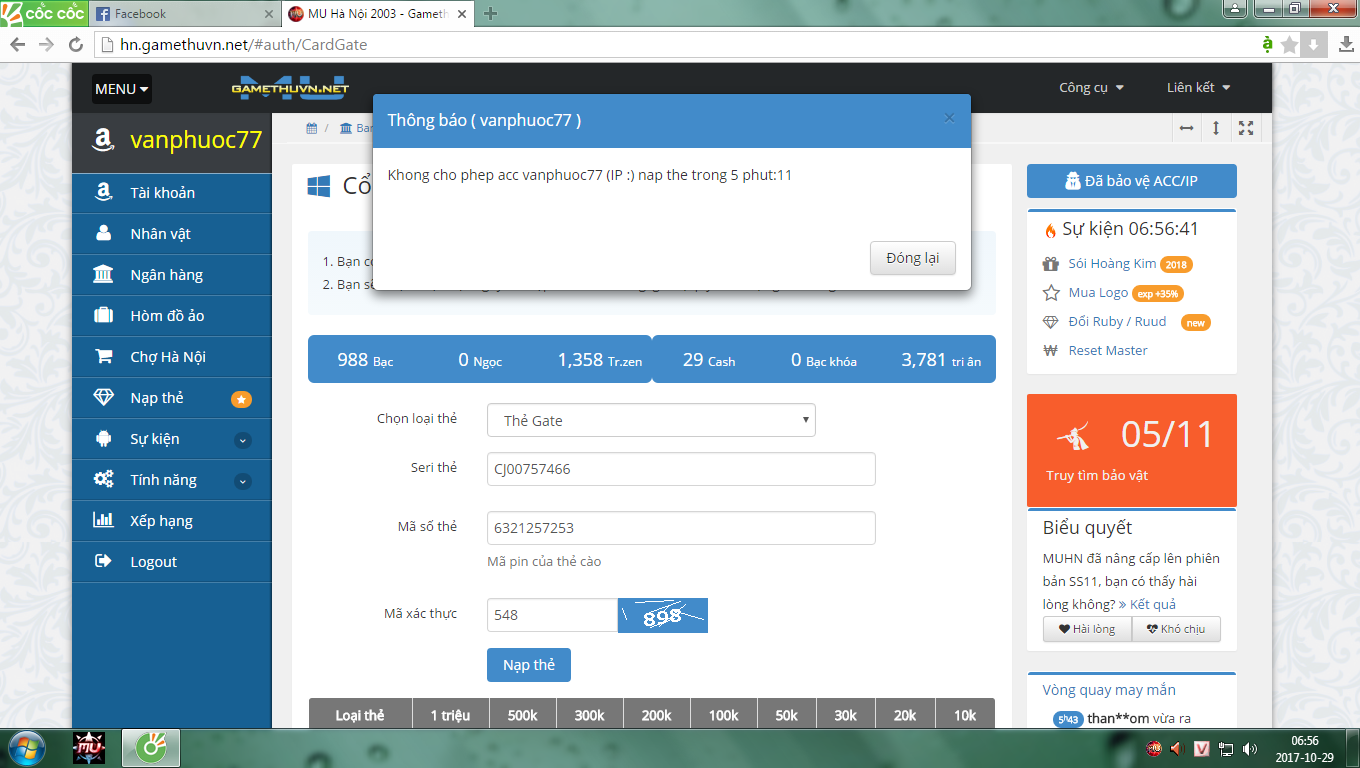Click the fullscreen expand icon

(1246, 128)
